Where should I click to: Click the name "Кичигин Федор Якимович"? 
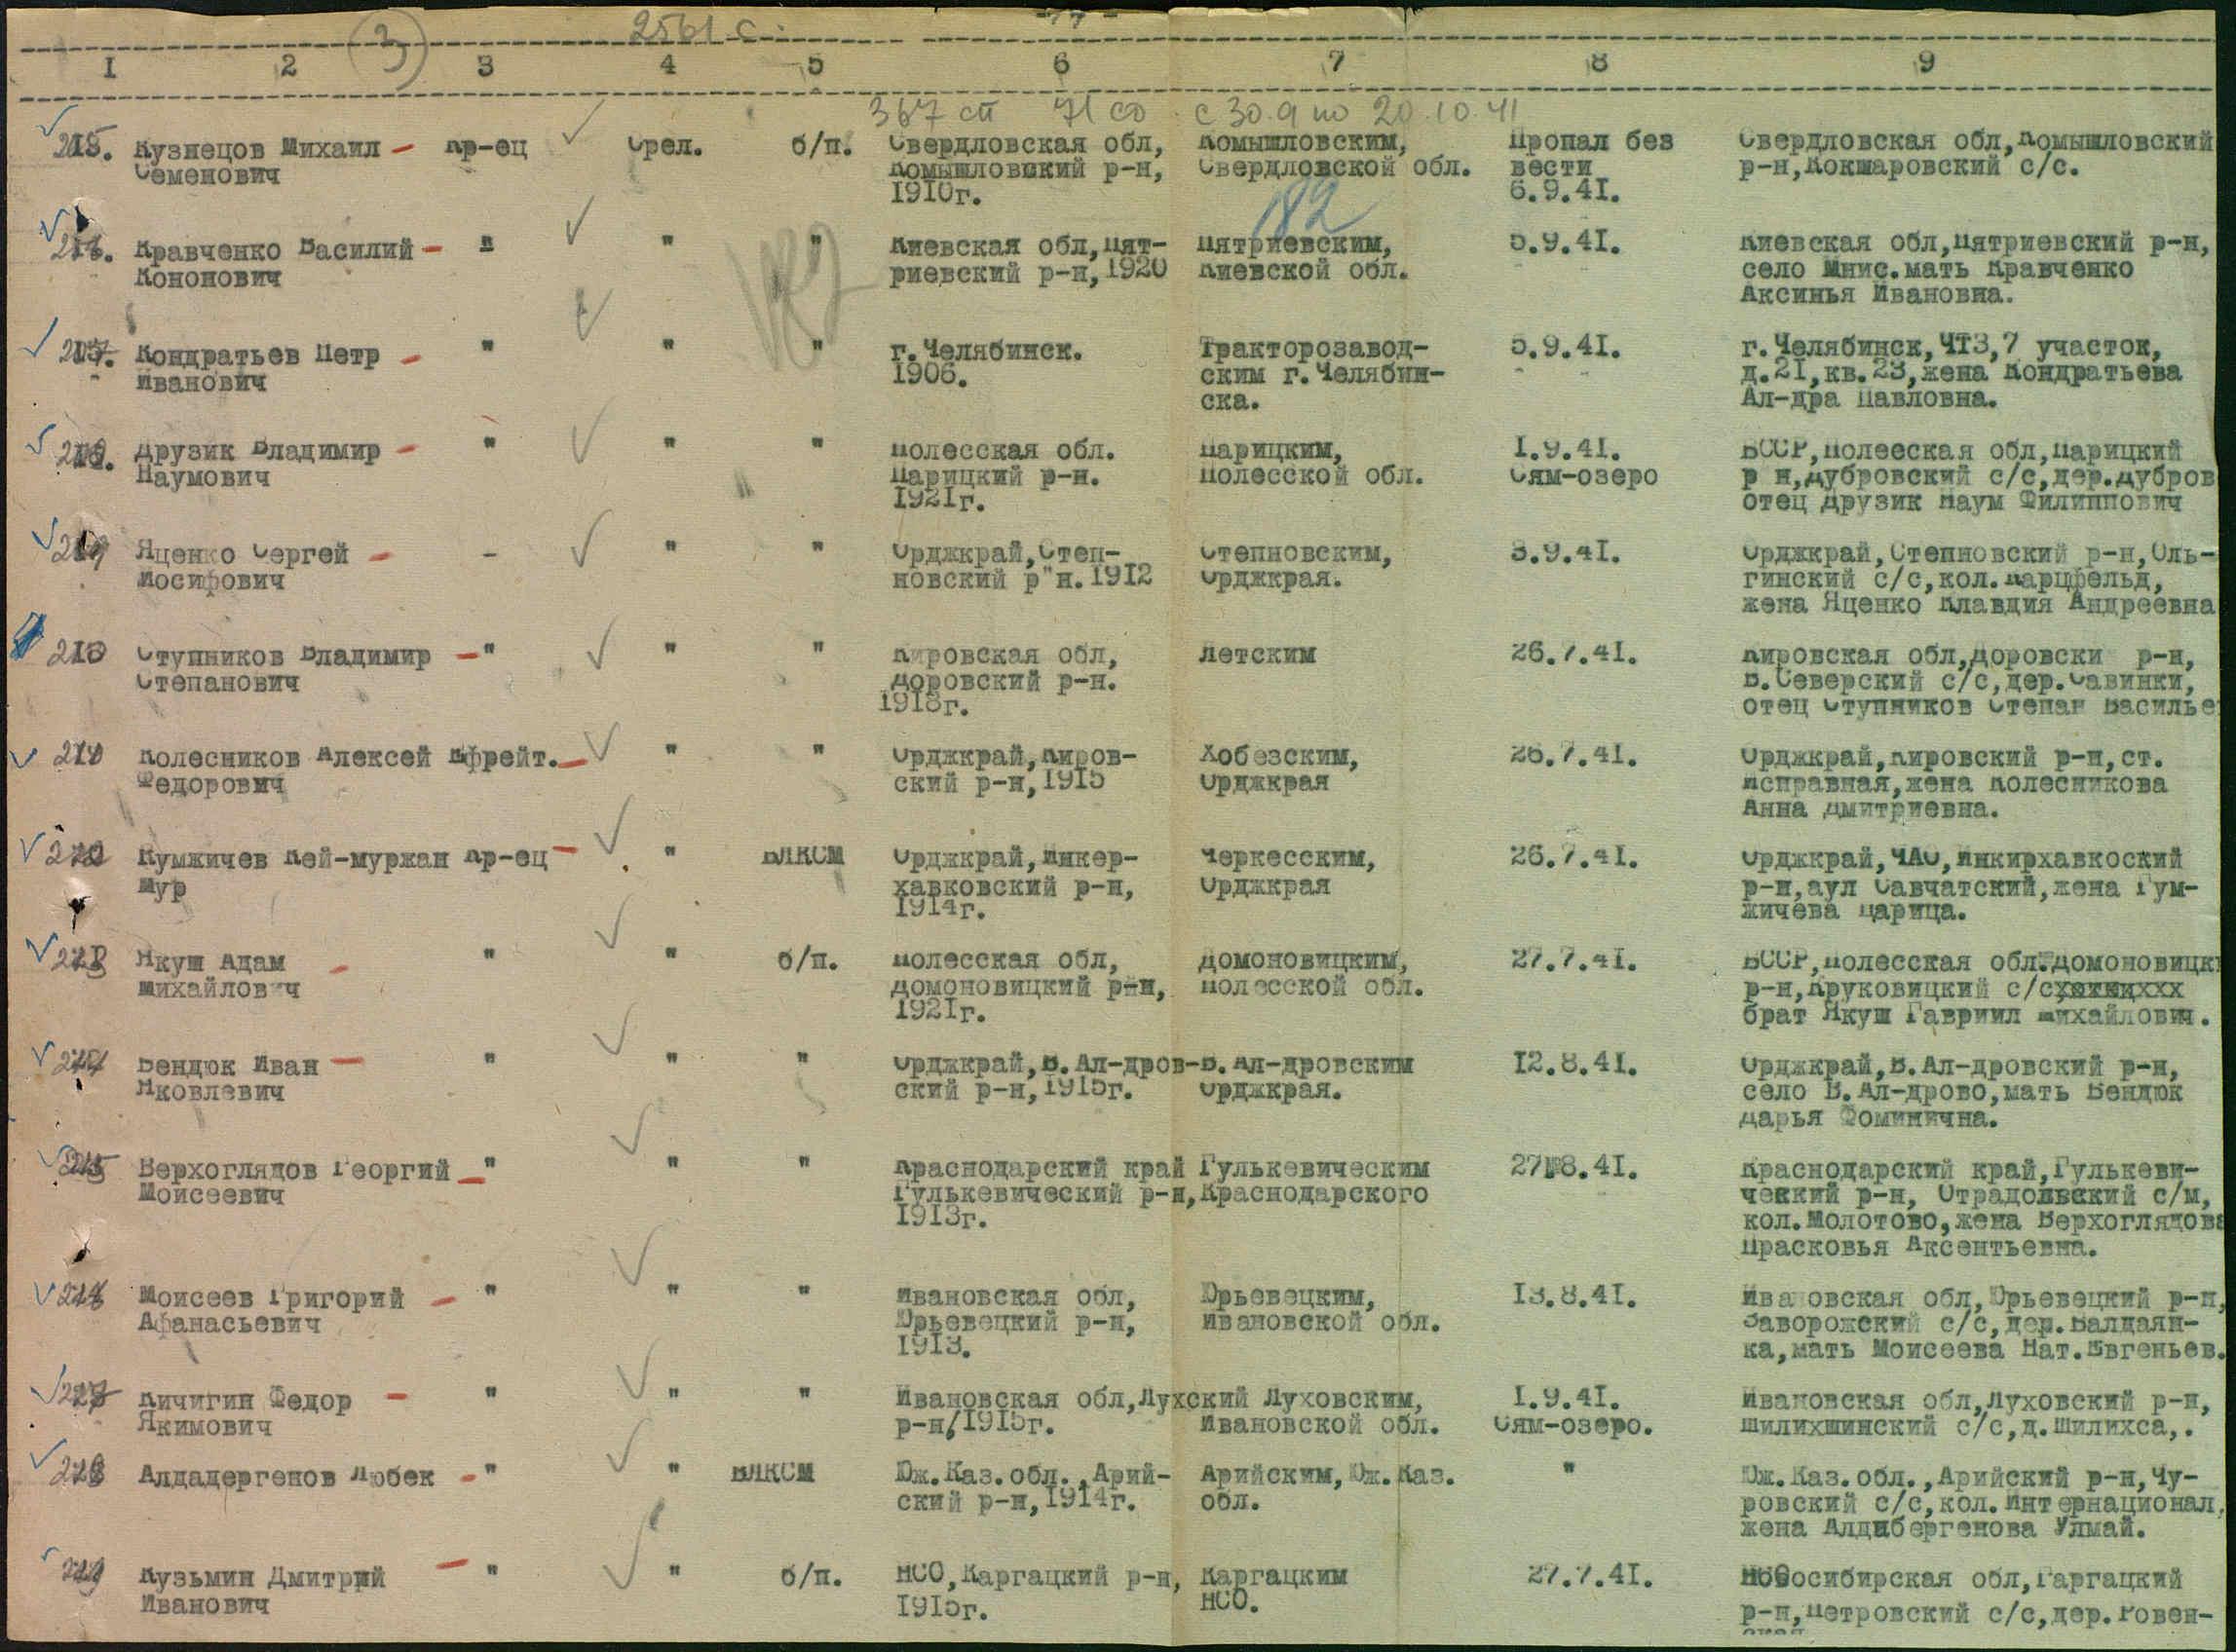(244, 1413)
